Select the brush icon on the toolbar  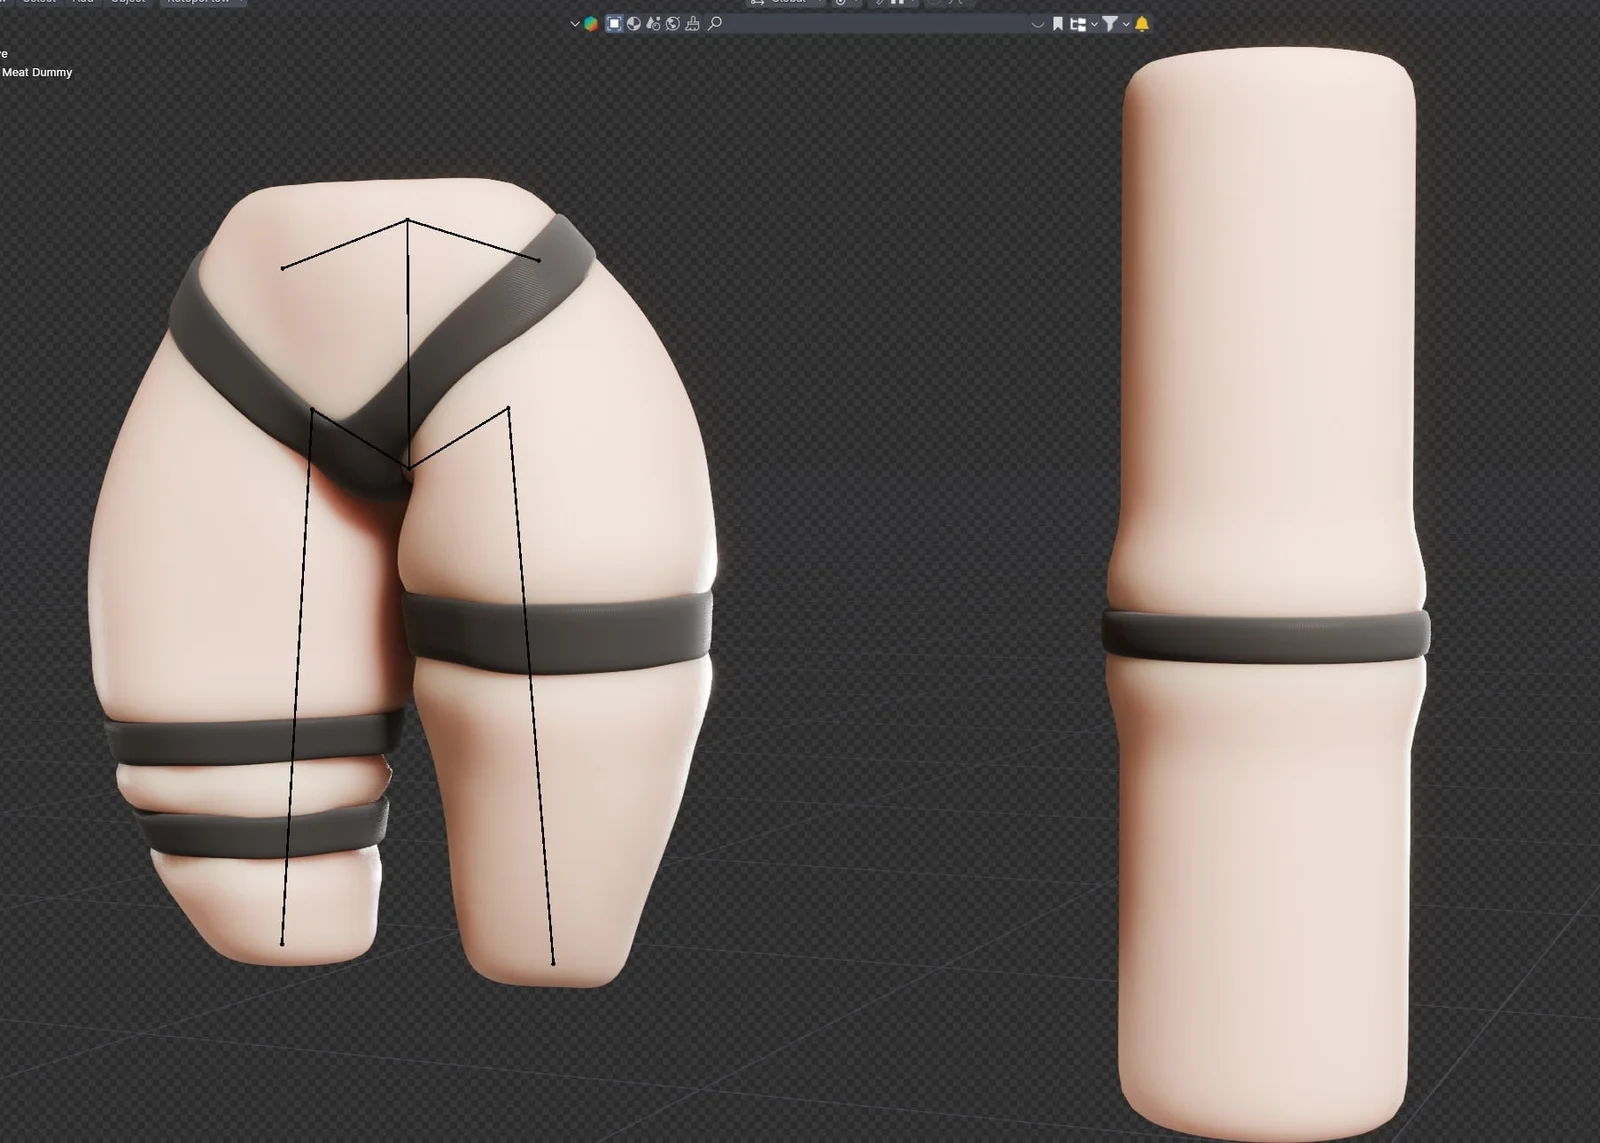[694, 24]
